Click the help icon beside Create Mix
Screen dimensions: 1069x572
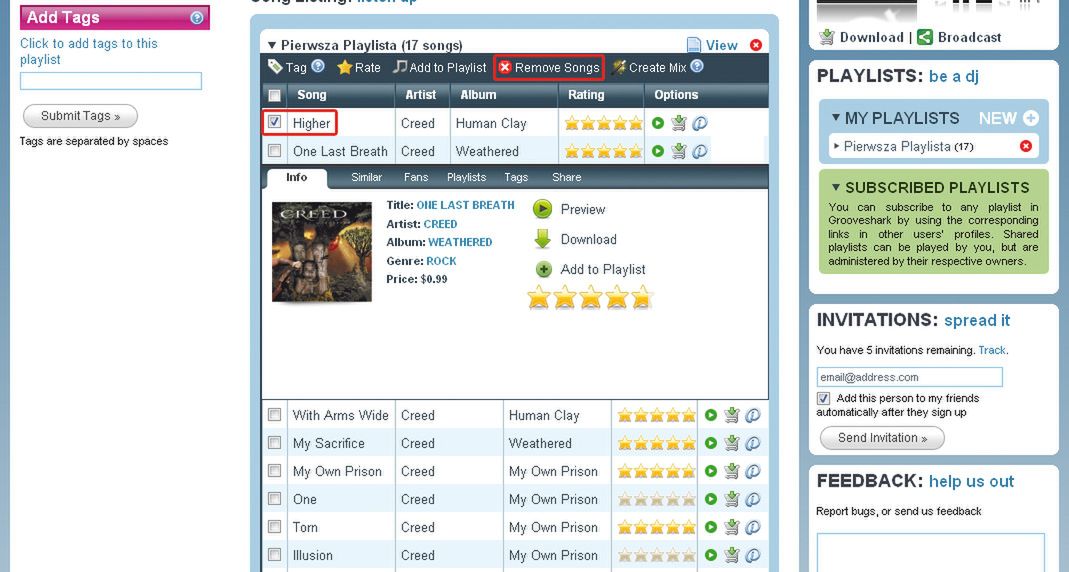(697, 66)
